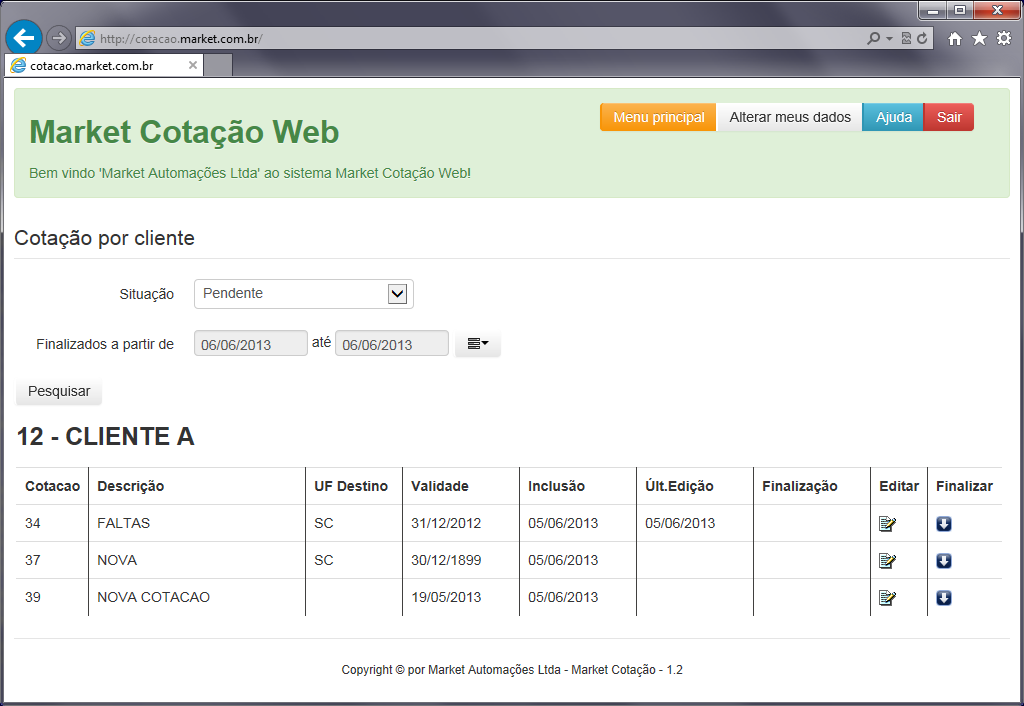Click the browser forward arrow
This screenshot has width=1024, height=706.
coord(59,39)
